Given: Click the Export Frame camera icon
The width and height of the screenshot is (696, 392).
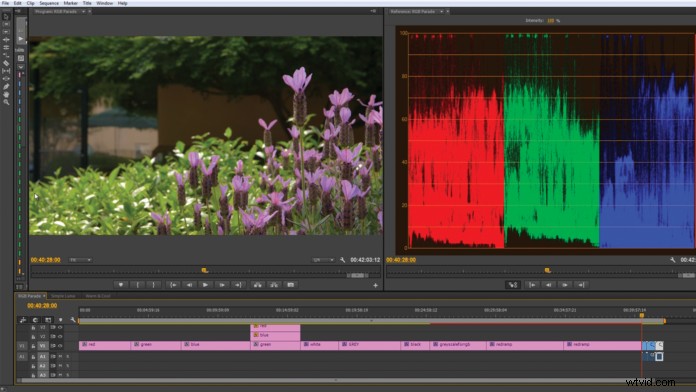Looking at the screenshot, I should (291, 285).
